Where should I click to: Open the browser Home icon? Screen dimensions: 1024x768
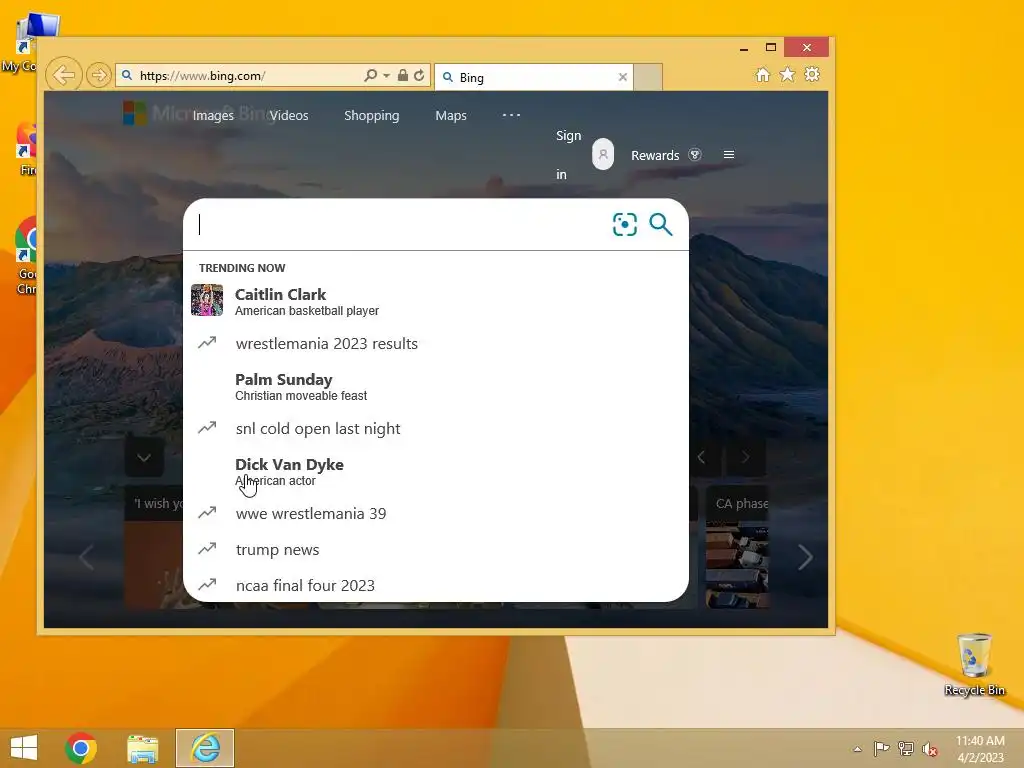(763, 74)
